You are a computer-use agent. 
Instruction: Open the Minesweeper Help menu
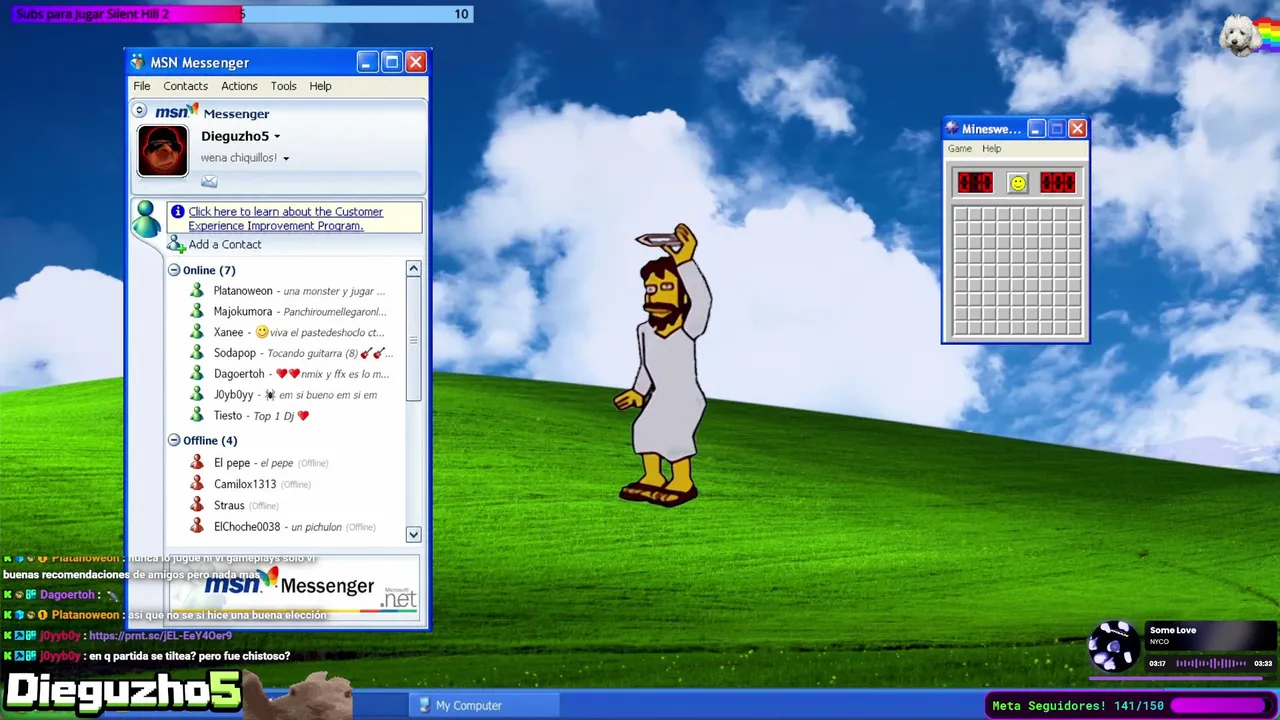(991, 148)
